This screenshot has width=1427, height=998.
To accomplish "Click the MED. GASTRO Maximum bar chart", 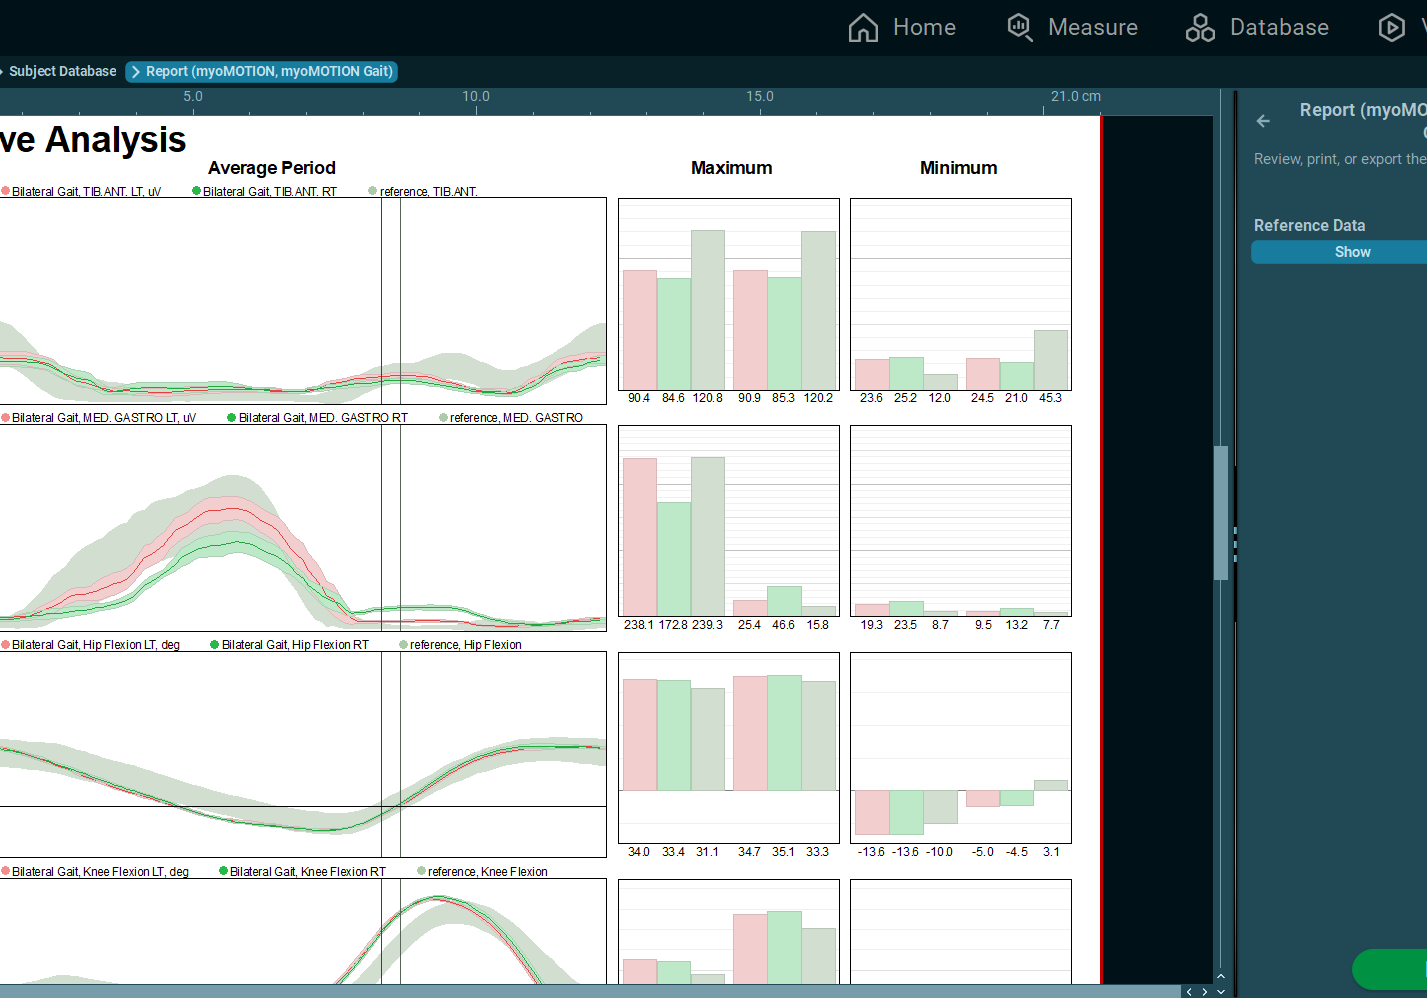I will [x=729, y=521].
